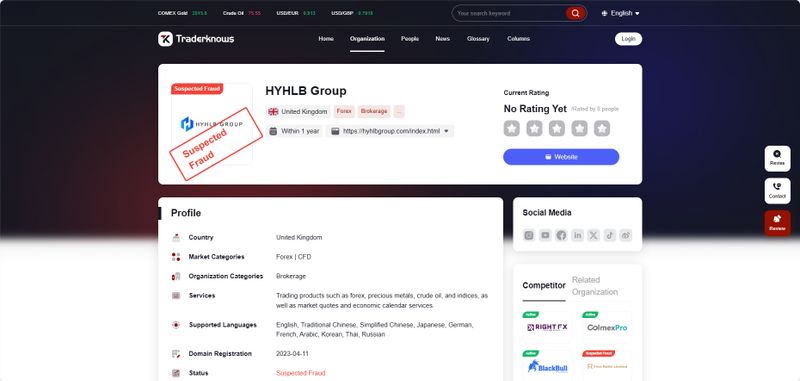Open Weibo social media icon
The height and width of the screenshot is (381, 800).
626,235
